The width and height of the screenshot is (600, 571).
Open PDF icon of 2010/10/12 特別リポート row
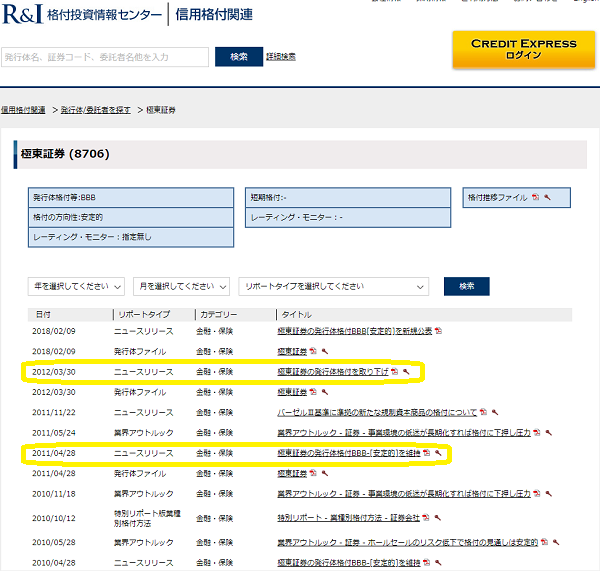coord(426,517)
